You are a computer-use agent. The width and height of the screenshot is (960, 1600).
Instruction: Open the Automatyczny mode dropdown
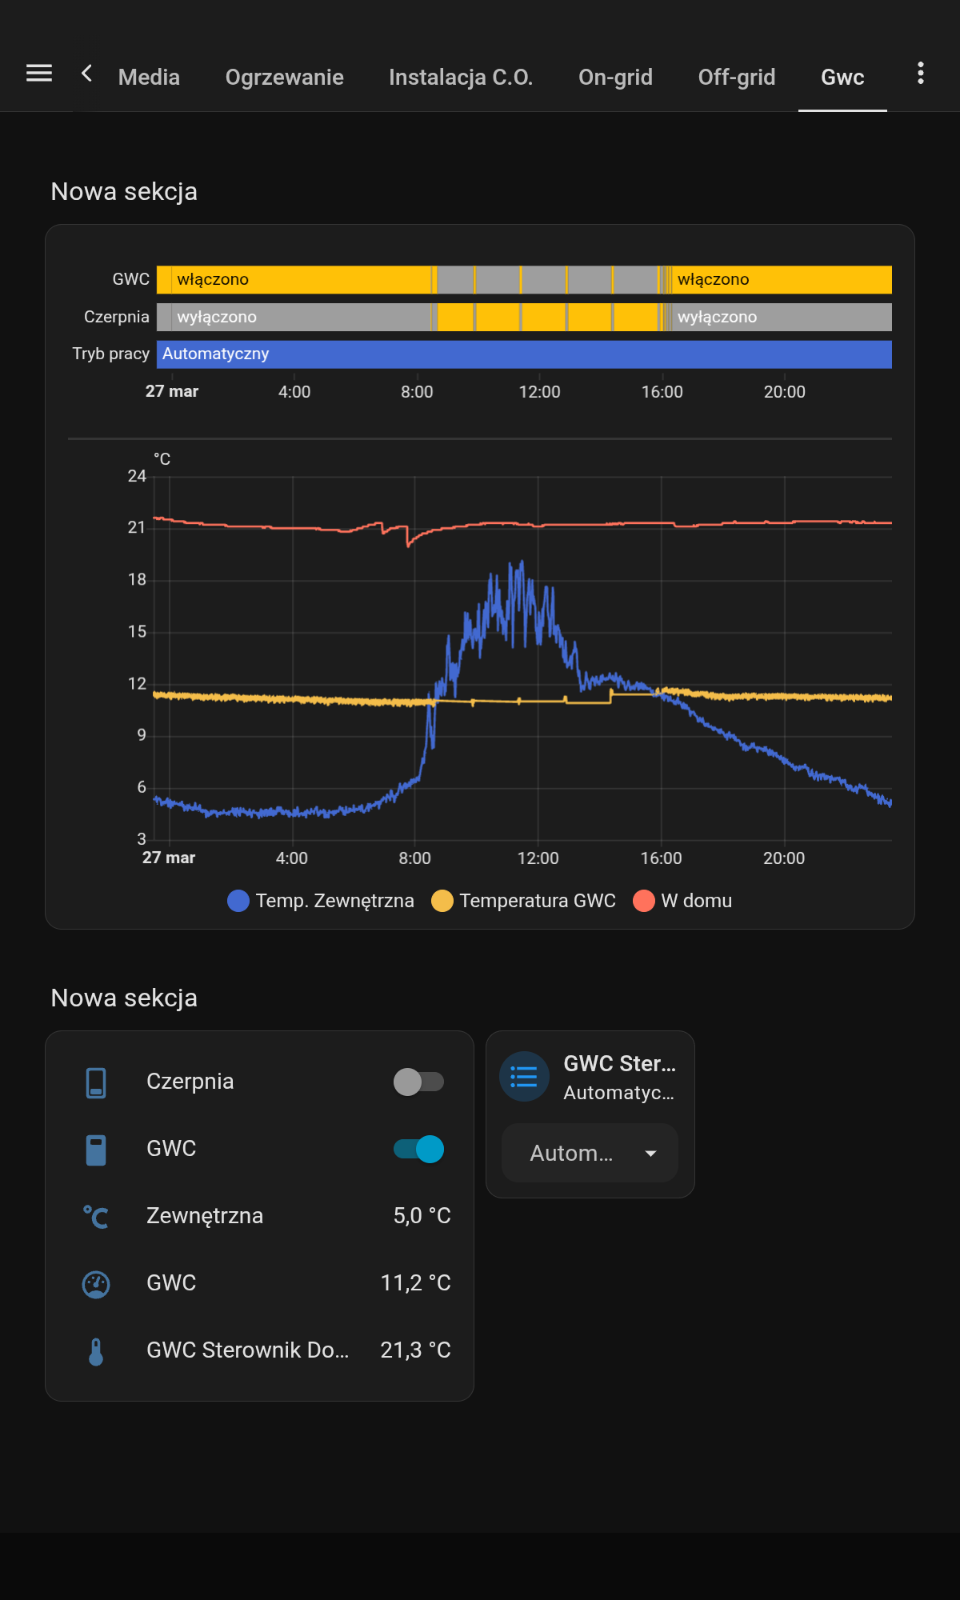pyautogui.click(x=590, y=1153)
